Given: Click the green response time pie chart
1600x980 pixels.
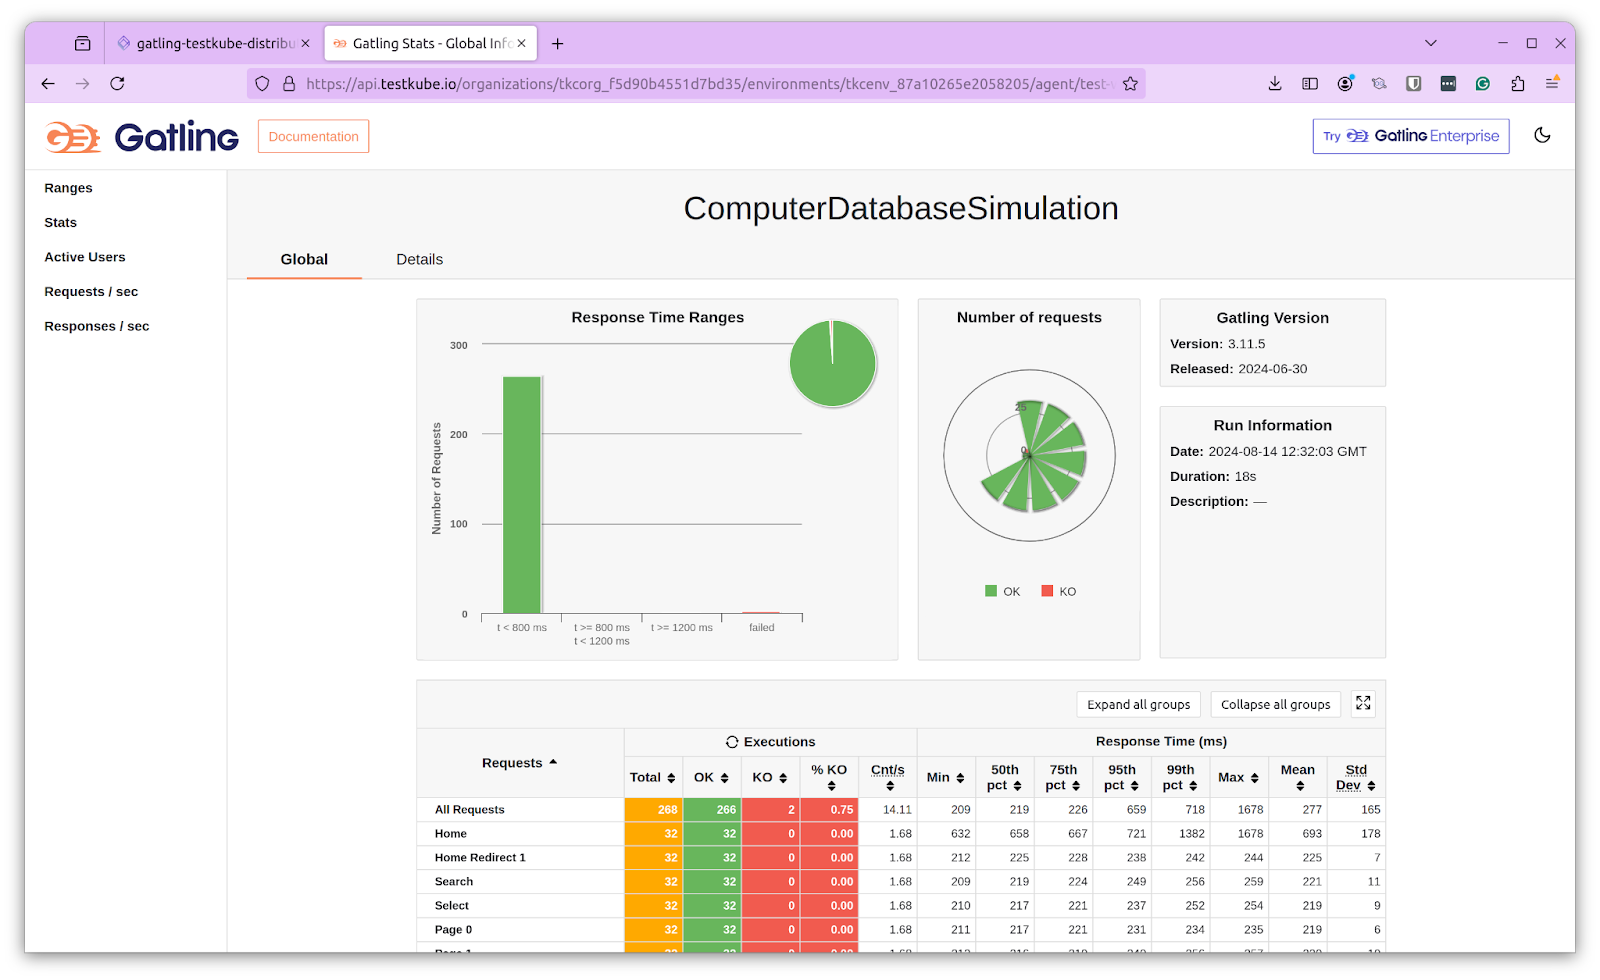Looking at the screenshot, I should tap(833, 363).
